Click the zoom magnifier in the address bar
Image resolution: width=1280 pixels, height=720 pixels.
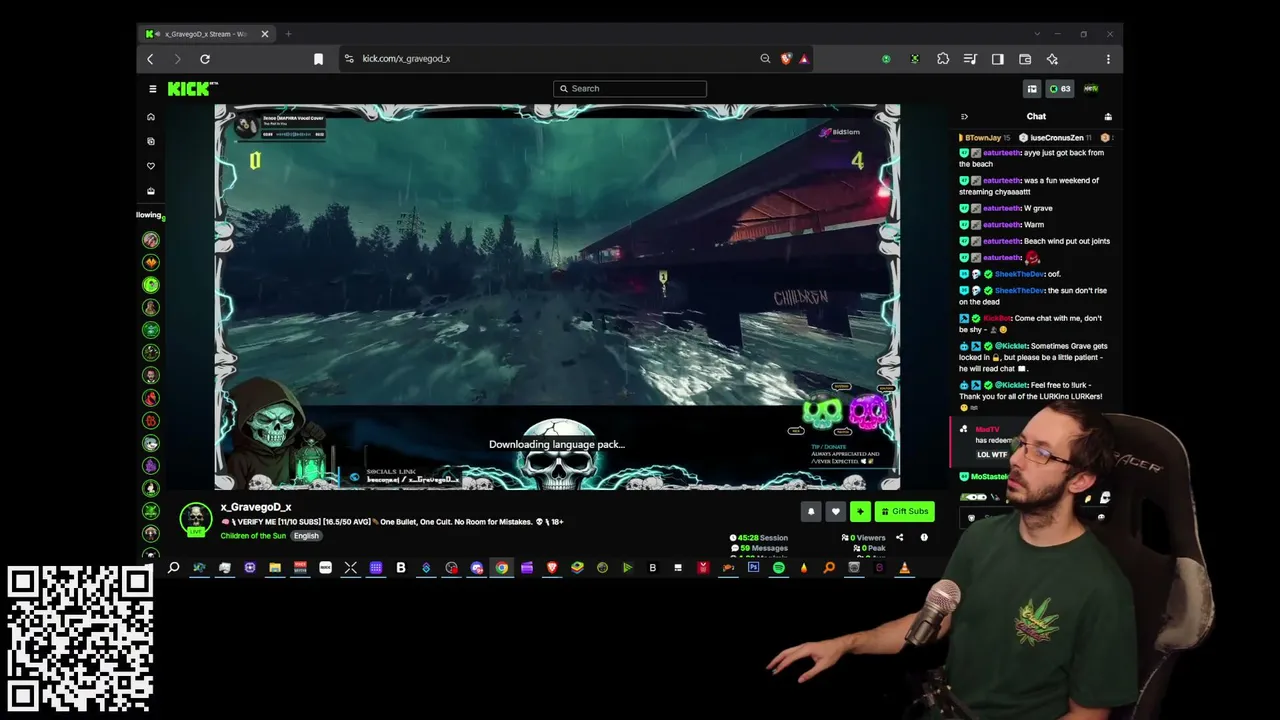click(x=765, y=59)
